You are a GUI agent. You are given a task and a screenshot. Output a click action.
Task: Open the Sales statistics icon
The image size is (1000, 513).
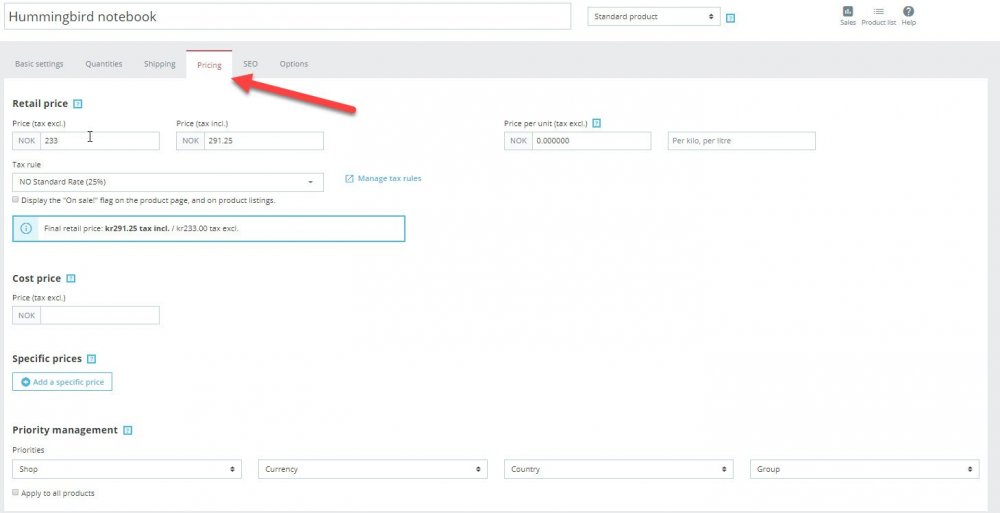click(x=848, y=15)
